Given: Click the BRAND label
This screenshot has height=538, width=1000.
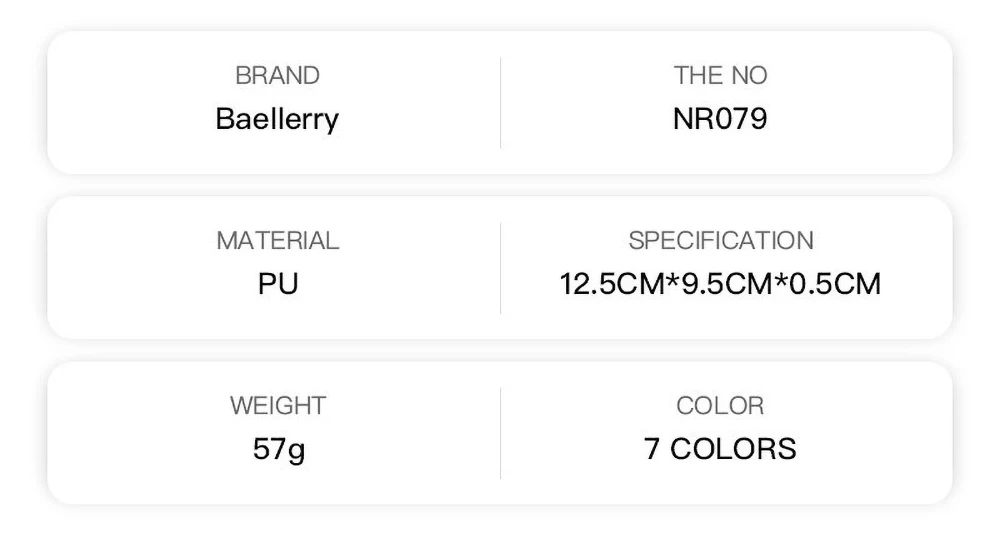Looking at the screenshot, I should (277, 75).
